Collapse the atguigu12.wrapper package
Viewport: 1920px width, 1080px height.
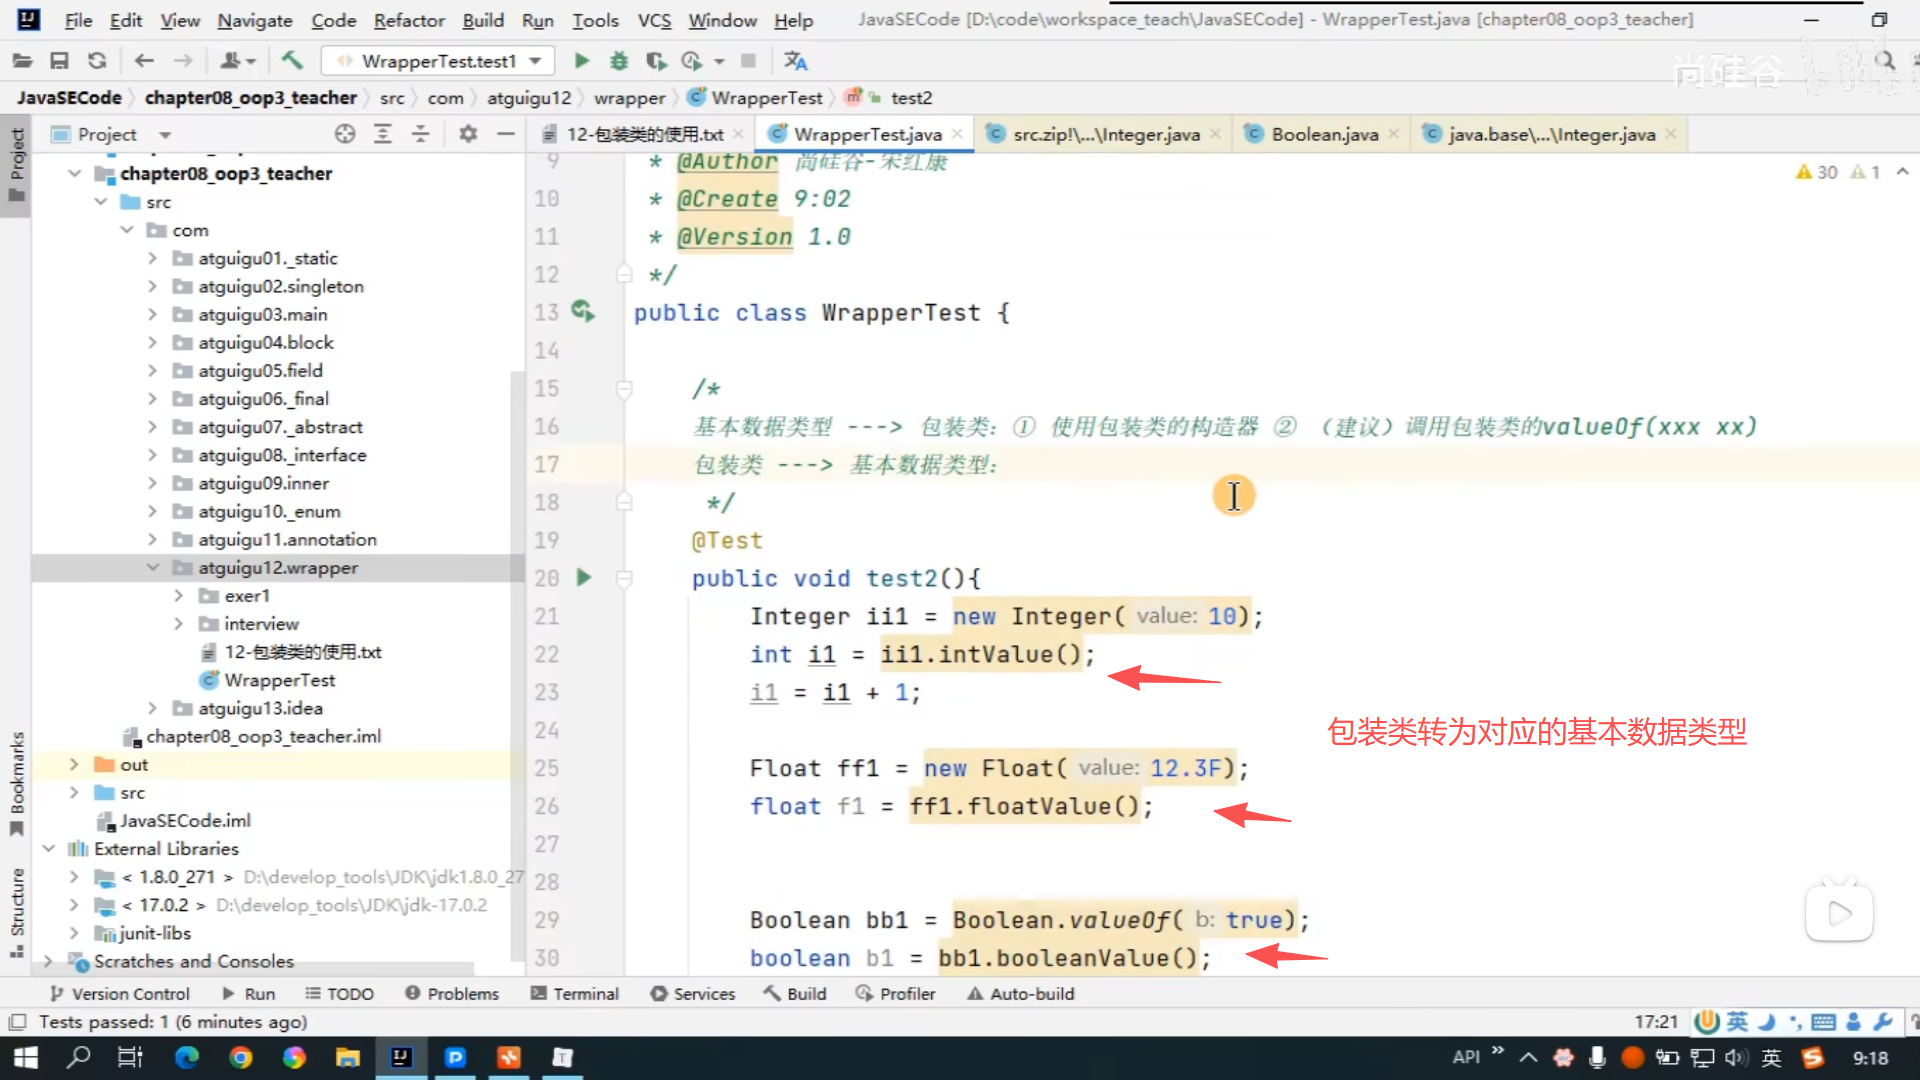coord(153,568)
